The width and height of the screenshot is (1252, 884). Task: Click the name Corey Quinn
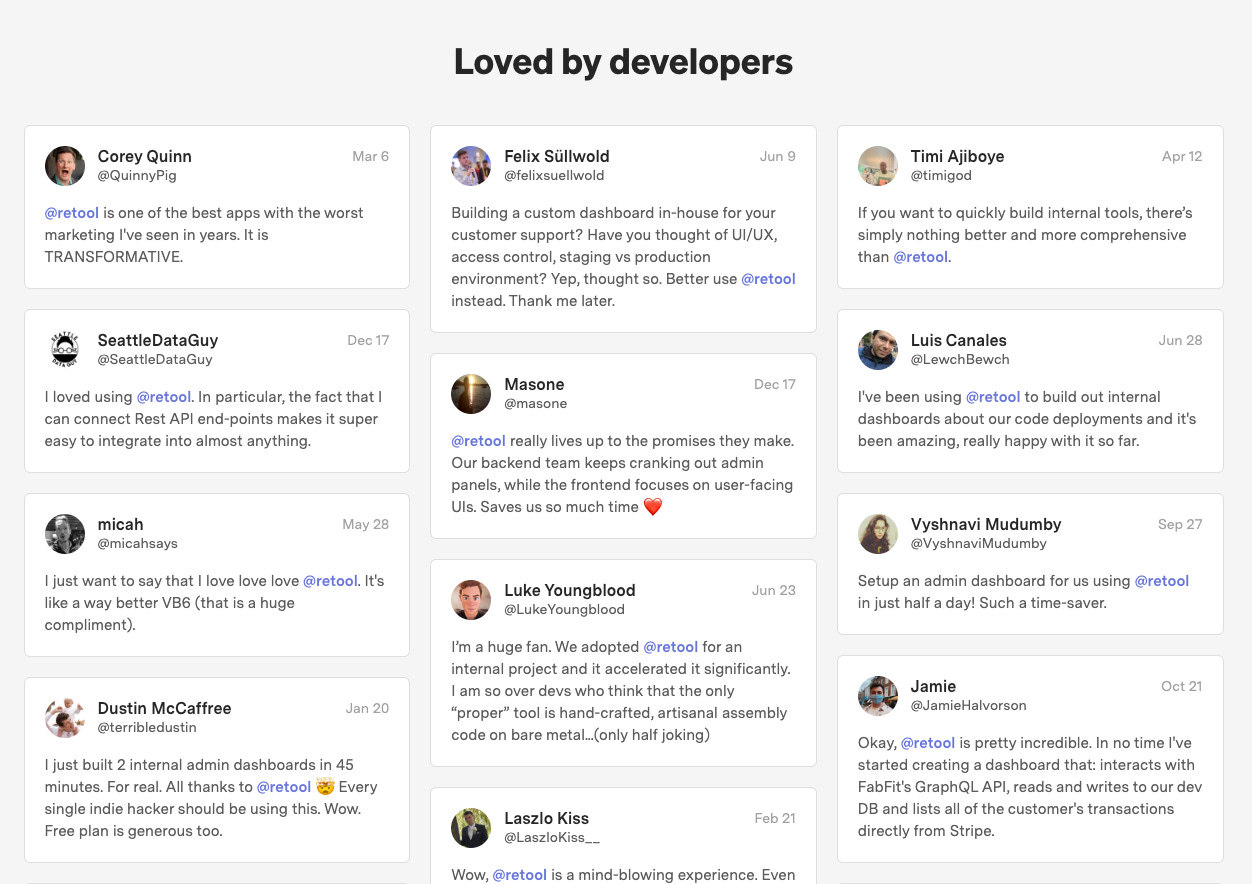tap(145, 156)
